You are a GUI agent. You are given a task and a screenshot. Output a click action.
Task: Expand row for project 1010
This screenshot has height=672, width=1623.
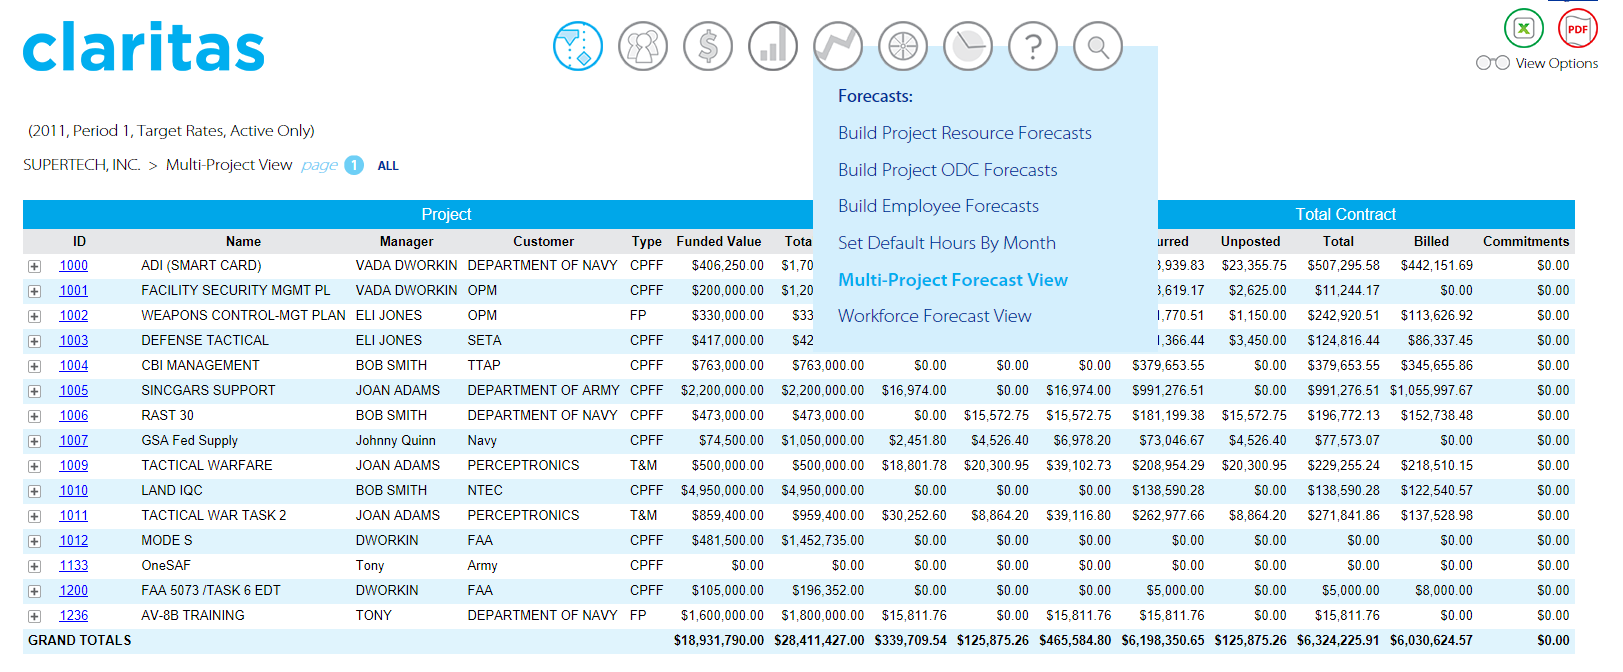tap(34, 491)
